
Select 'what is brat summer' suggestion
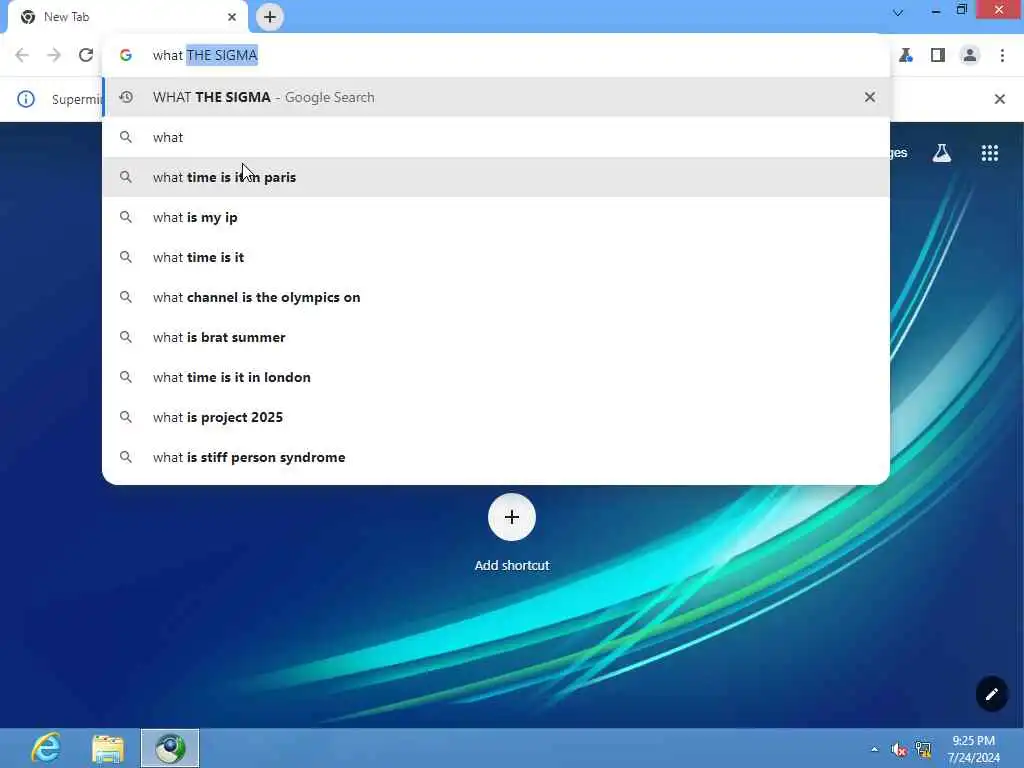496,337
